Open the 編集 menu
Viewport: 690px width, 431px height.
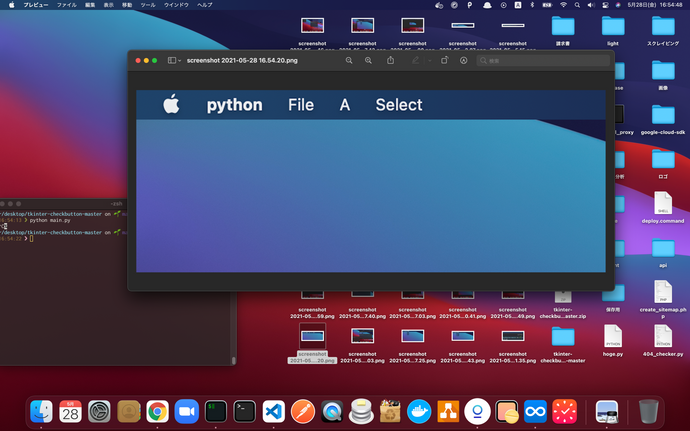90,5
